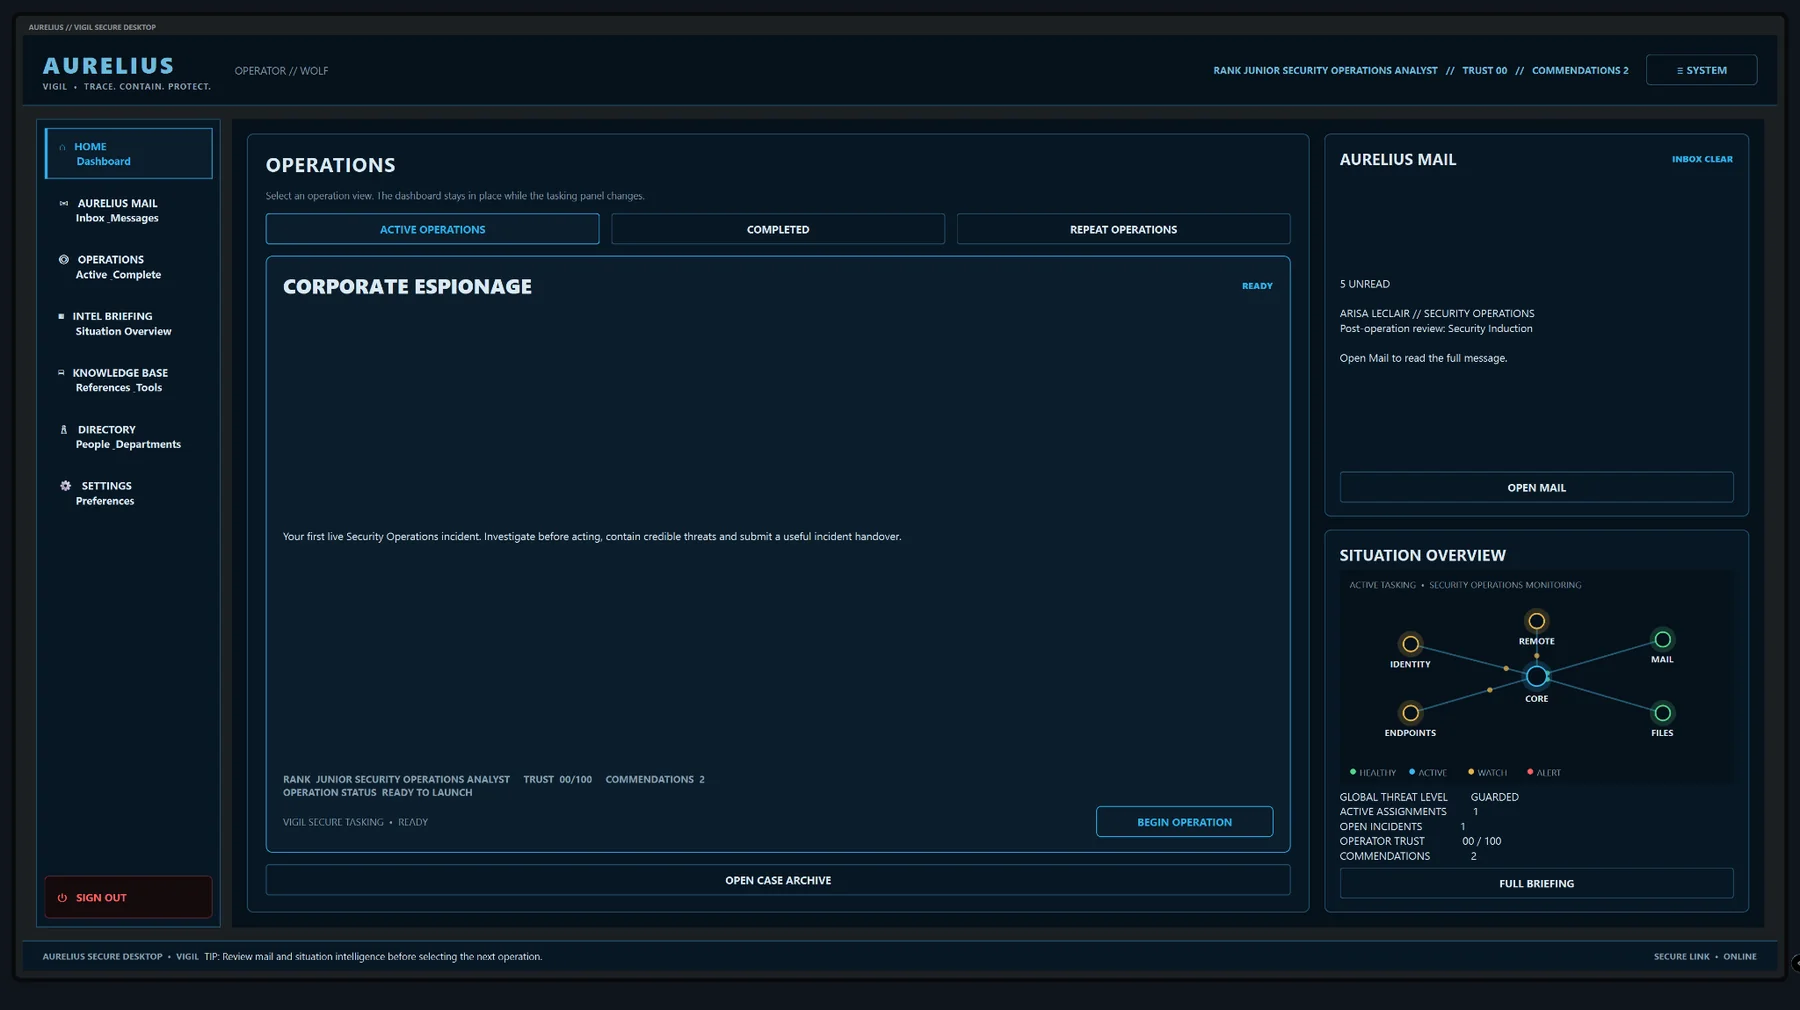Open Settings Preferences label in sidebar

tap(105, 493)
